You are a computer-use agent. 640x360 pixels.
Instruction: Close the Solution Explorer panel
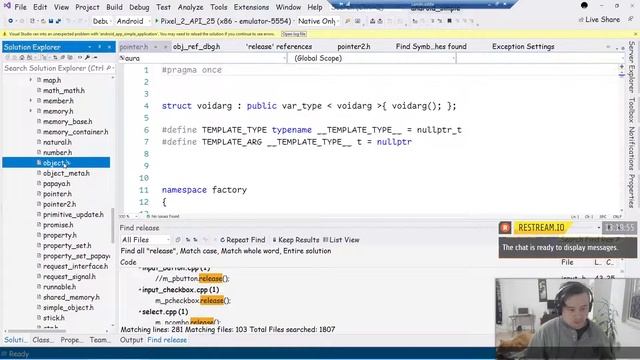[x=109, y=47]
